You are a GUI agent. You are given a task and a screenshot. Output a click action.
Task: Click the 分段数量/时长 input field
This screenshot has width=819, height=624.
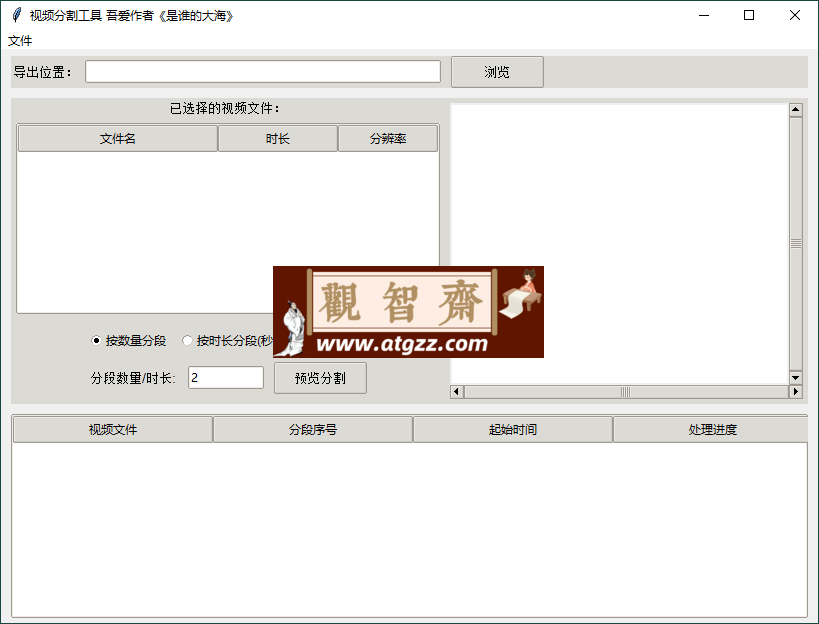point(226,378)
